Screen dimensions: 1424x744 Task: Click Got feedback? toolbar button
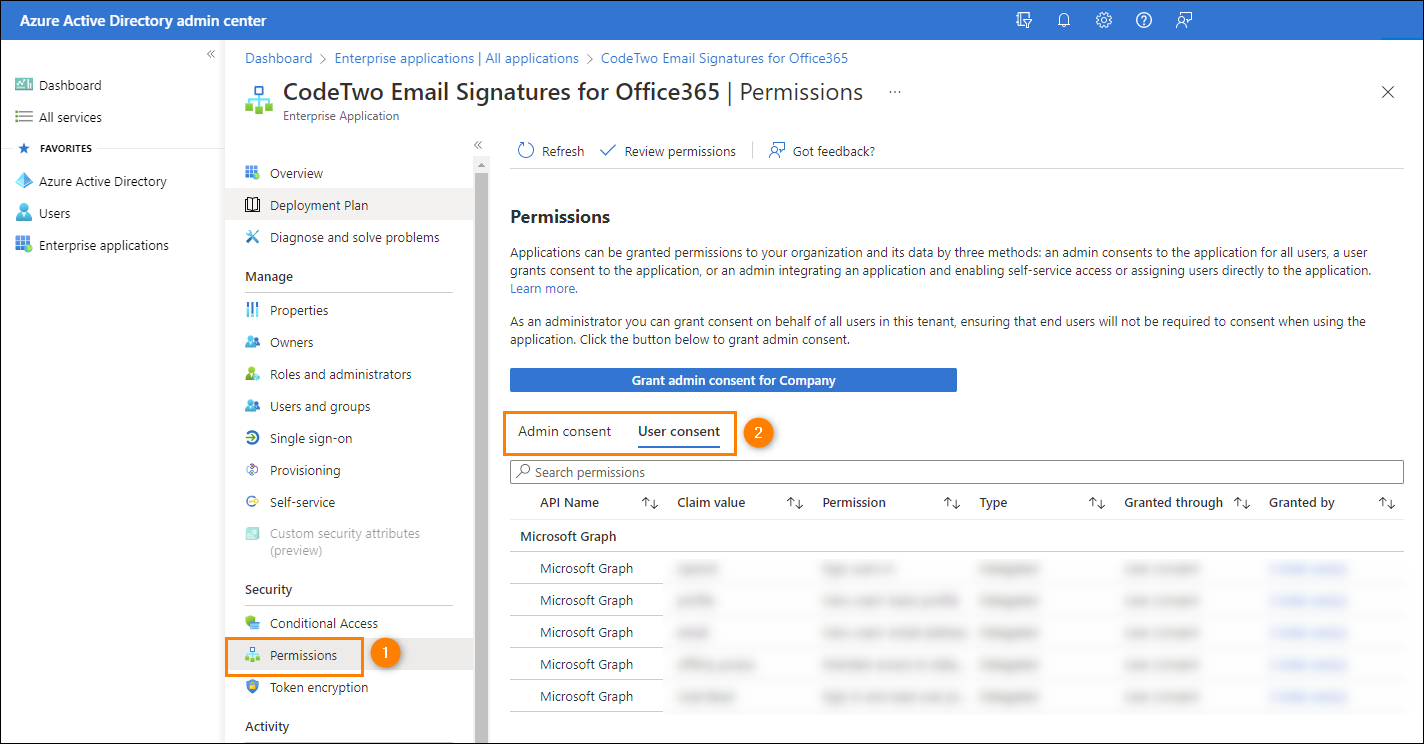[821, 151]
